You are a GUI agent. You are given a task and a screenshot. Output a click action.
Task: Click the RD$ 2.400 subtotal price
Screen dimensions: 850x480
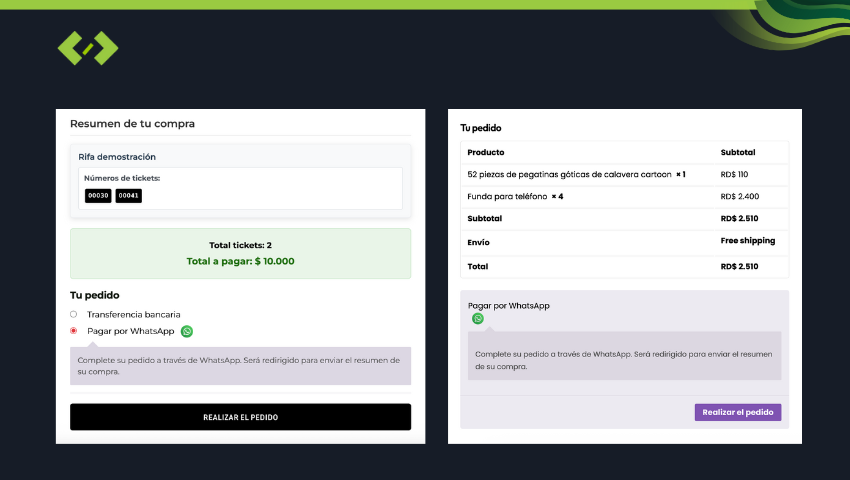[739, 196]
